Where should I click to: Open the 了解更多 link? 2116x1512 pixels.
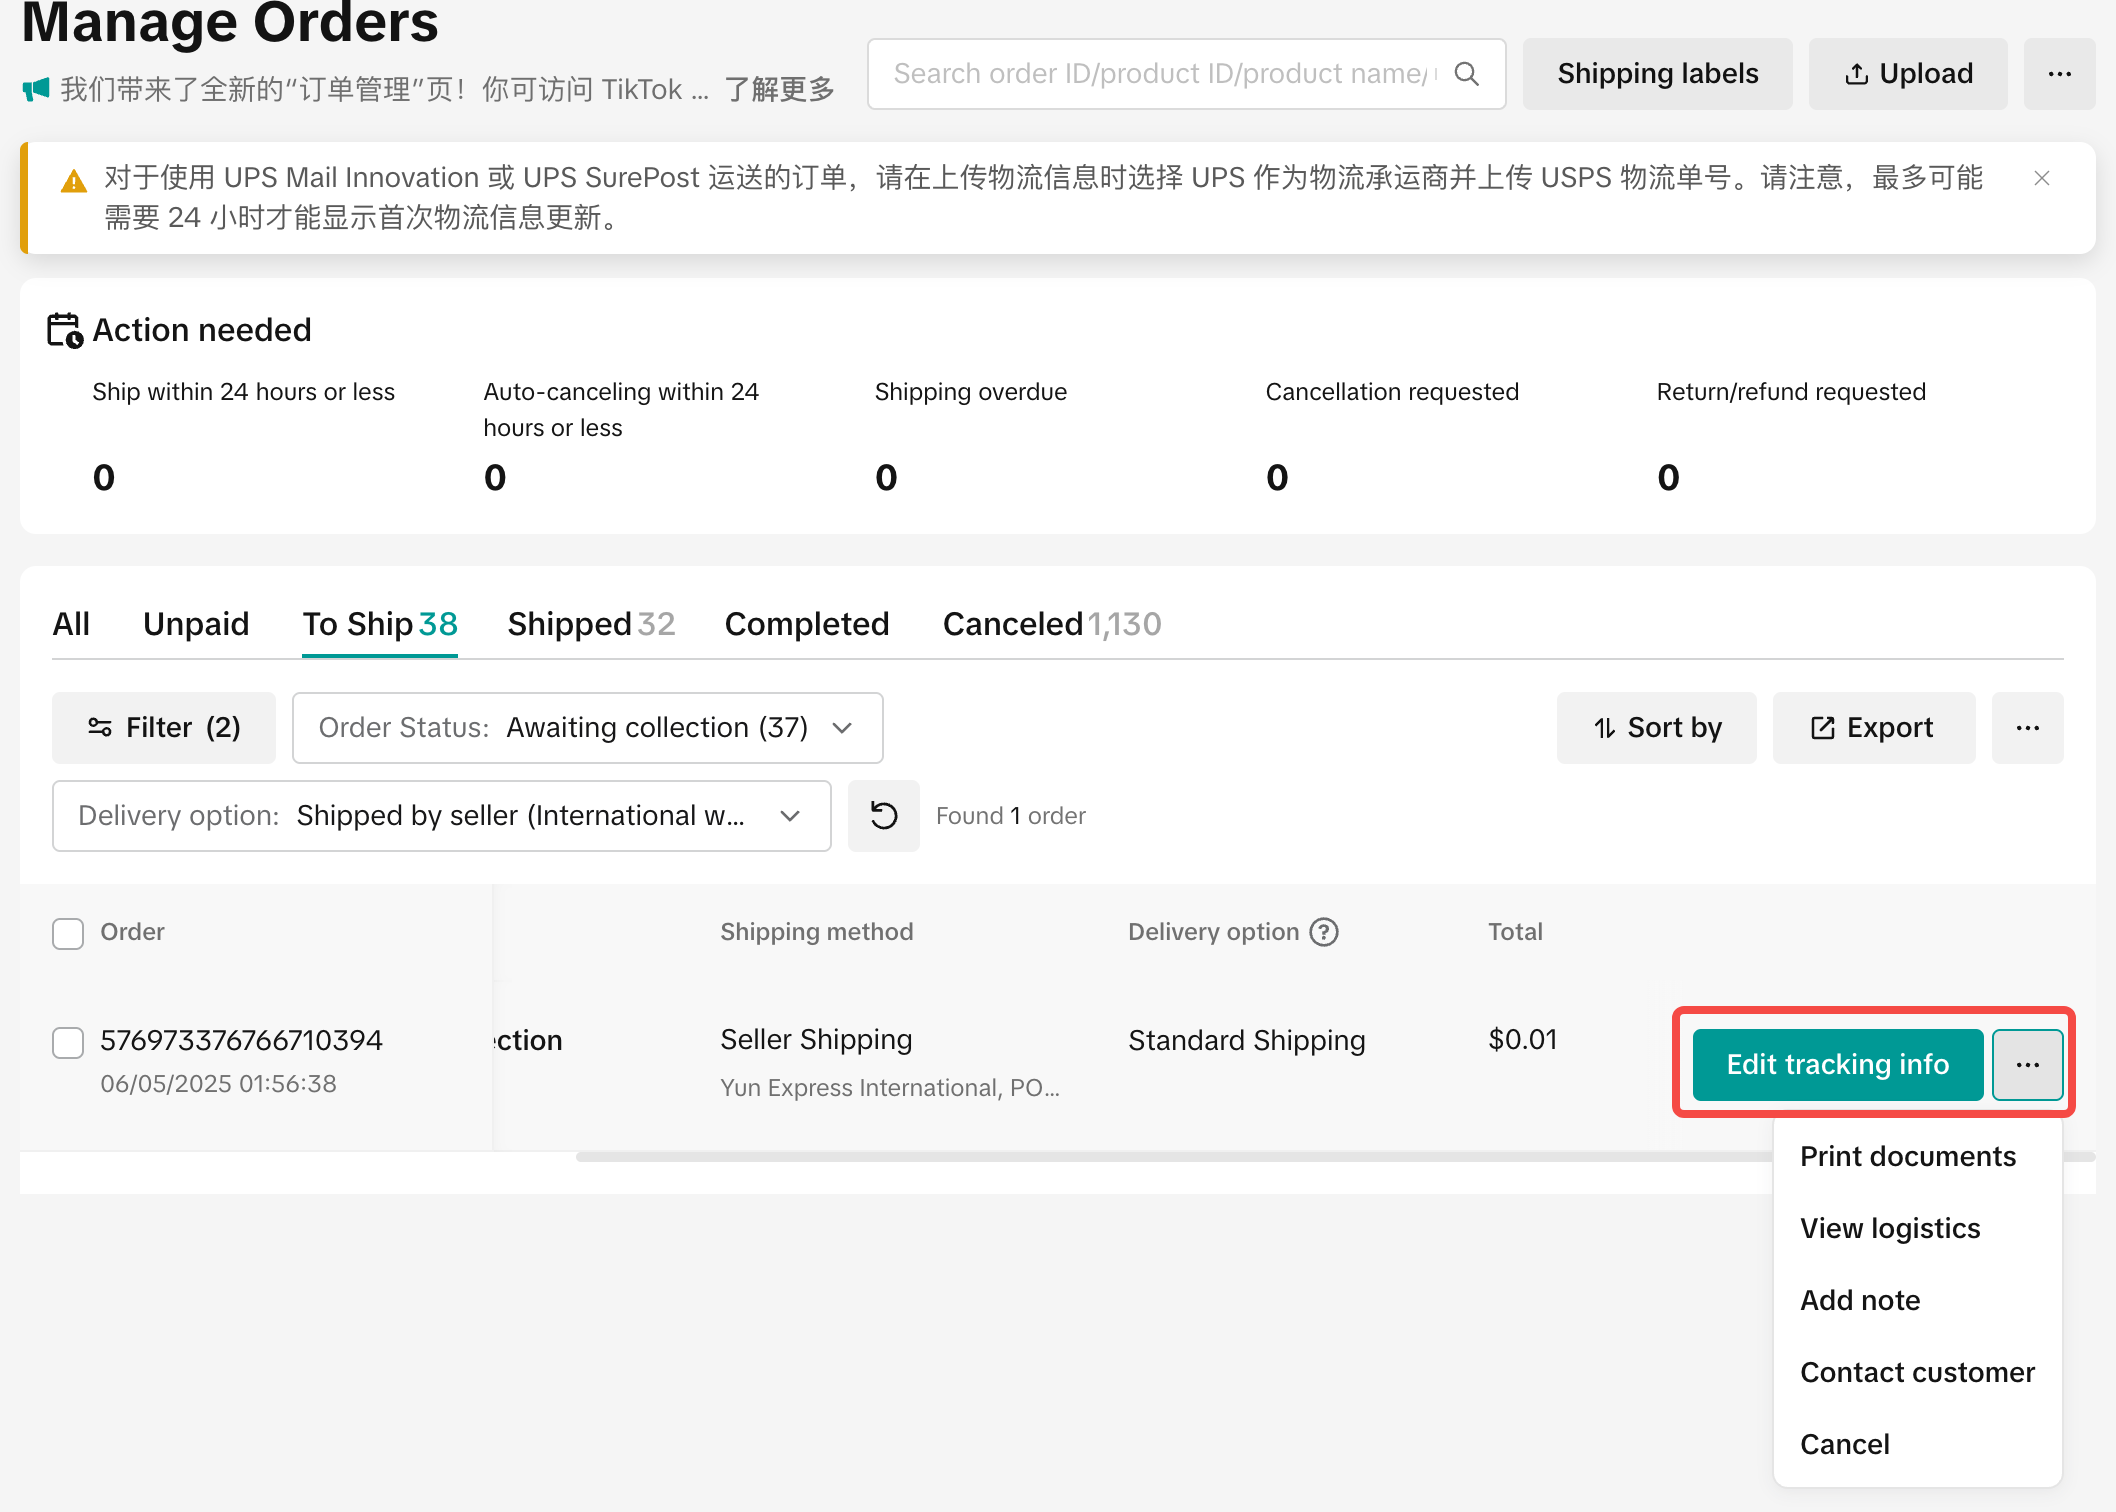pyautogui.click(x=779, y=90)
